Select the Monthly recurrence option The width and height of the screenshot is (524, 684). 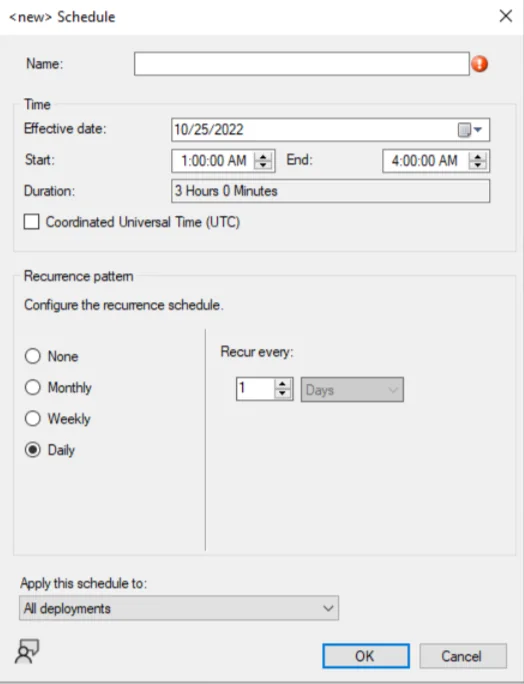coord(33,387)
